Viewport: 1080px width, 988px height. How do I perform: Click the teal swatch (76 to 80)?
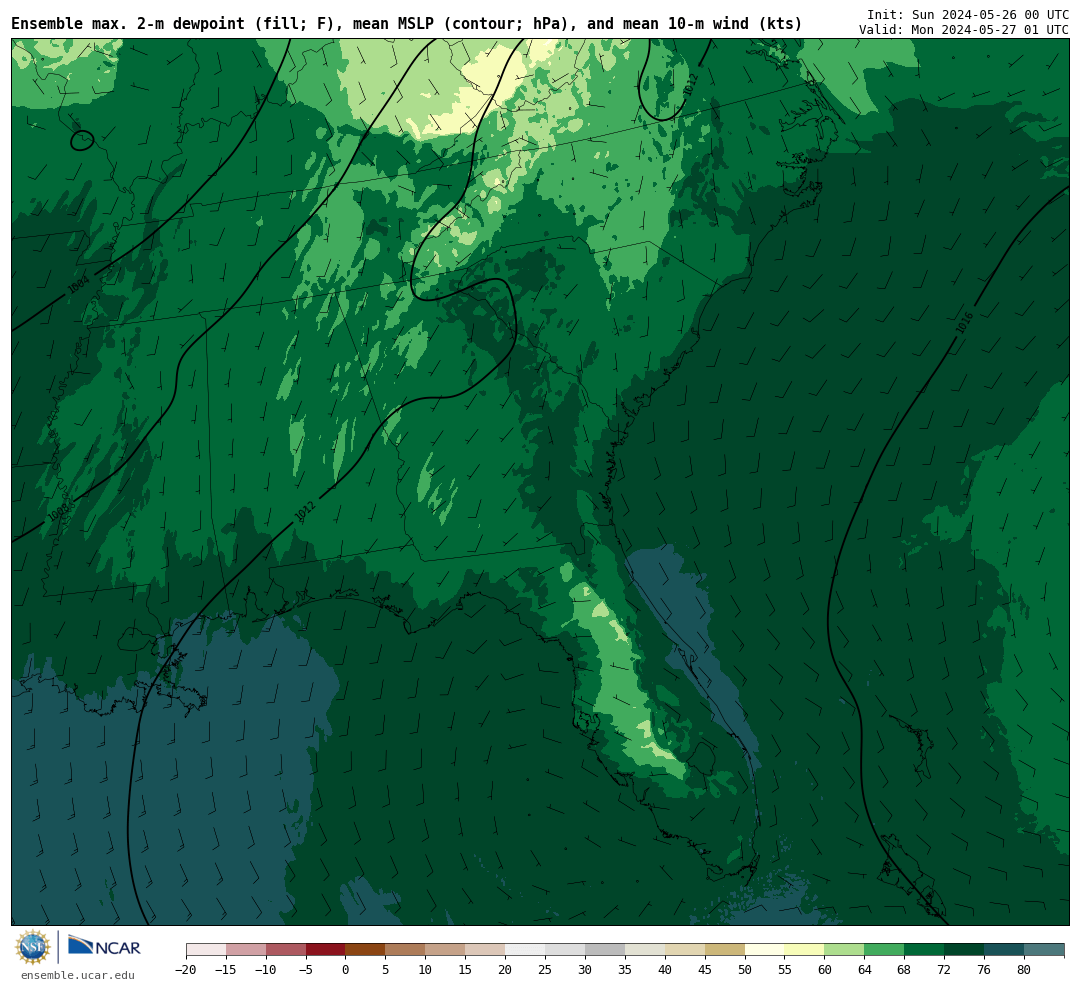click(1004, 950)
